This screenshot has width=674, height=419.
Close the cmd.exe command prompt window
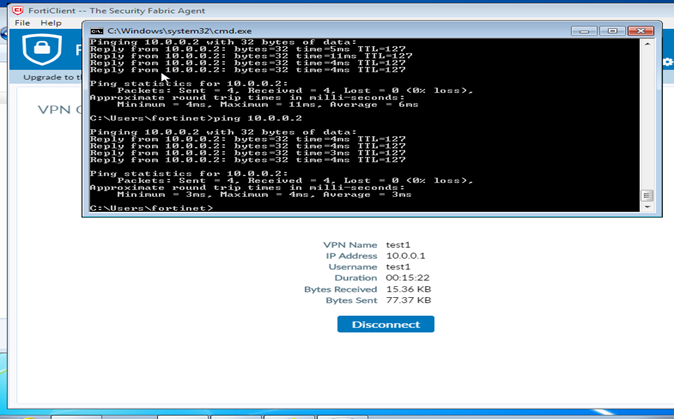tap(640, 31)
